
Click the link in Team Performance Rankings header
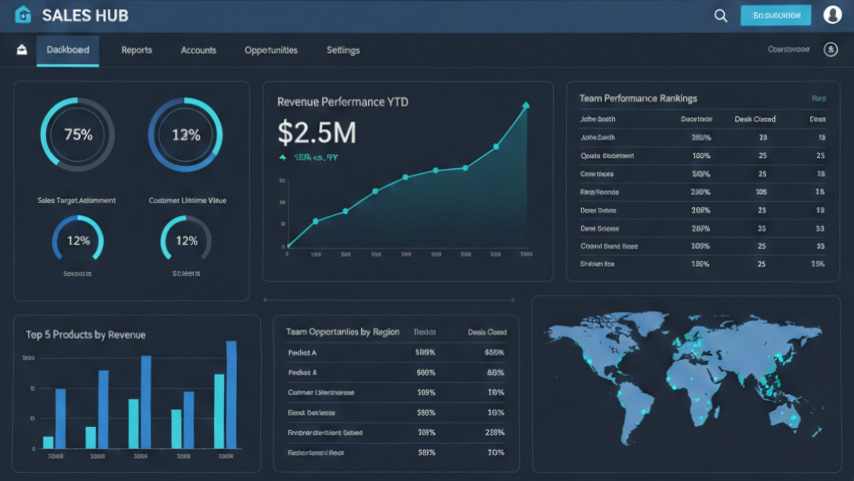(x=818, y=99)
